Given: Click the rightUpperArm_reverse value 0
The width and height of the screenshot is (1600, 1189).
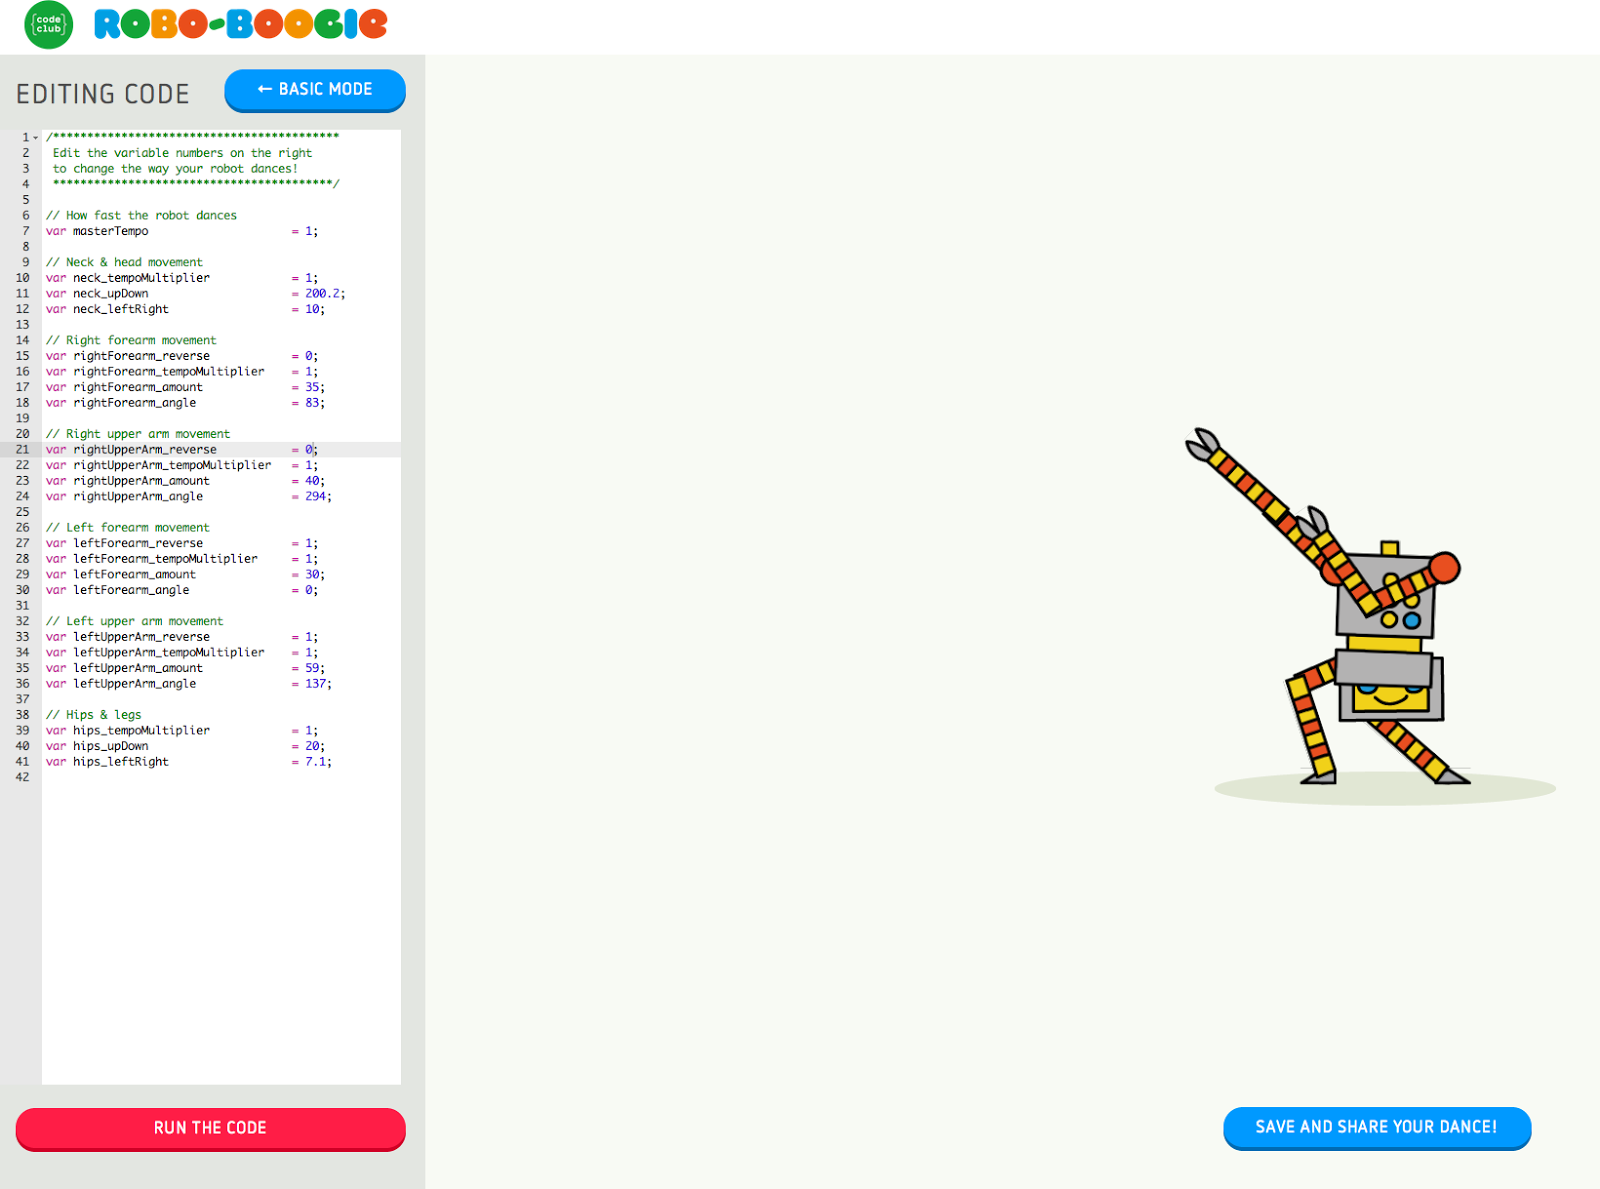Looking at the screenshot, I should pos(309,450).
